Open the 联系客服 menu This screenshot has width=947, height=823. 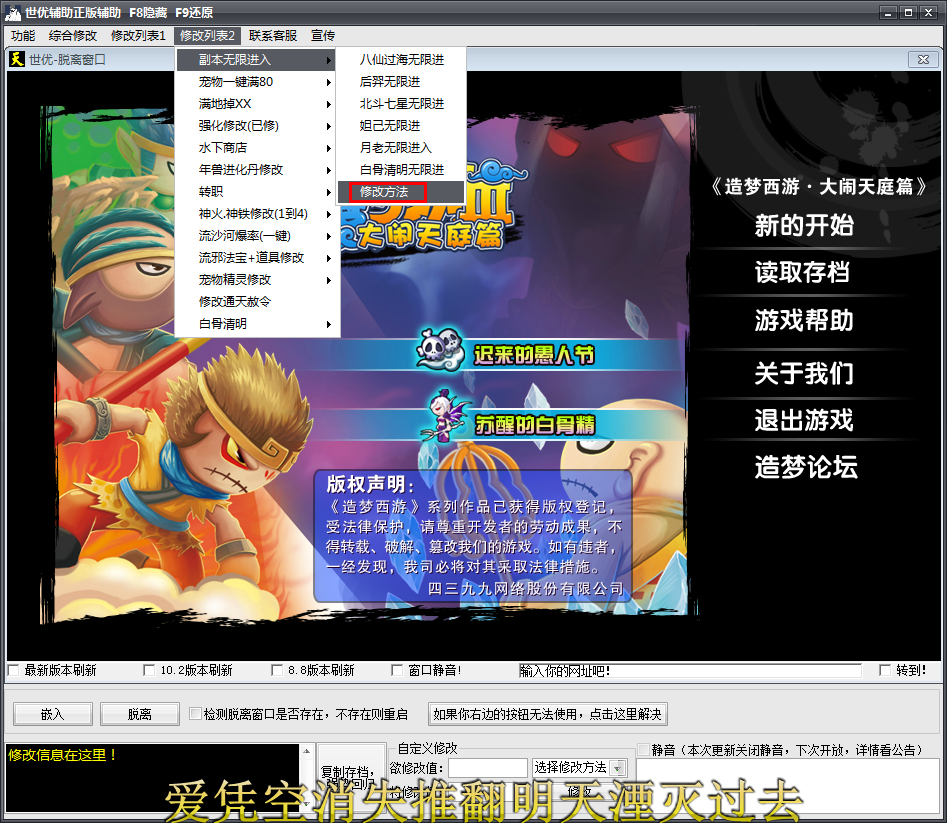(273, 36)
